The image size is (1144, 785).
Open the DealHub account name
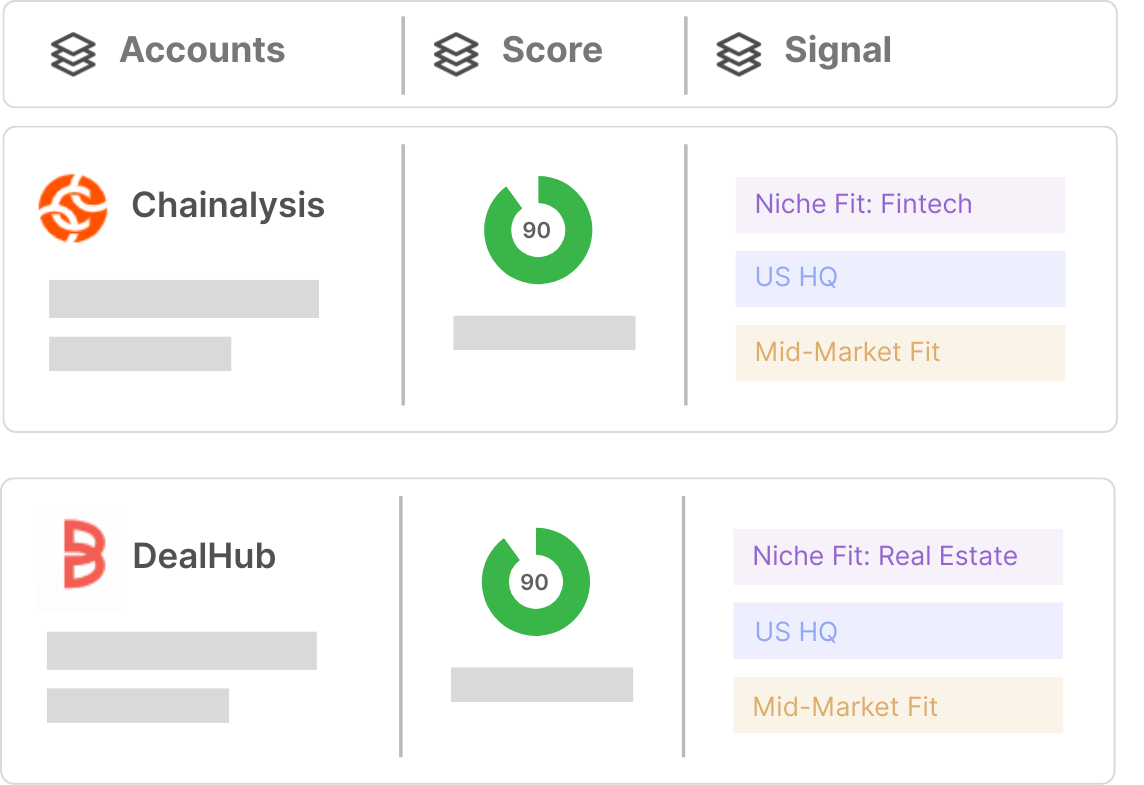click(204, 556)
